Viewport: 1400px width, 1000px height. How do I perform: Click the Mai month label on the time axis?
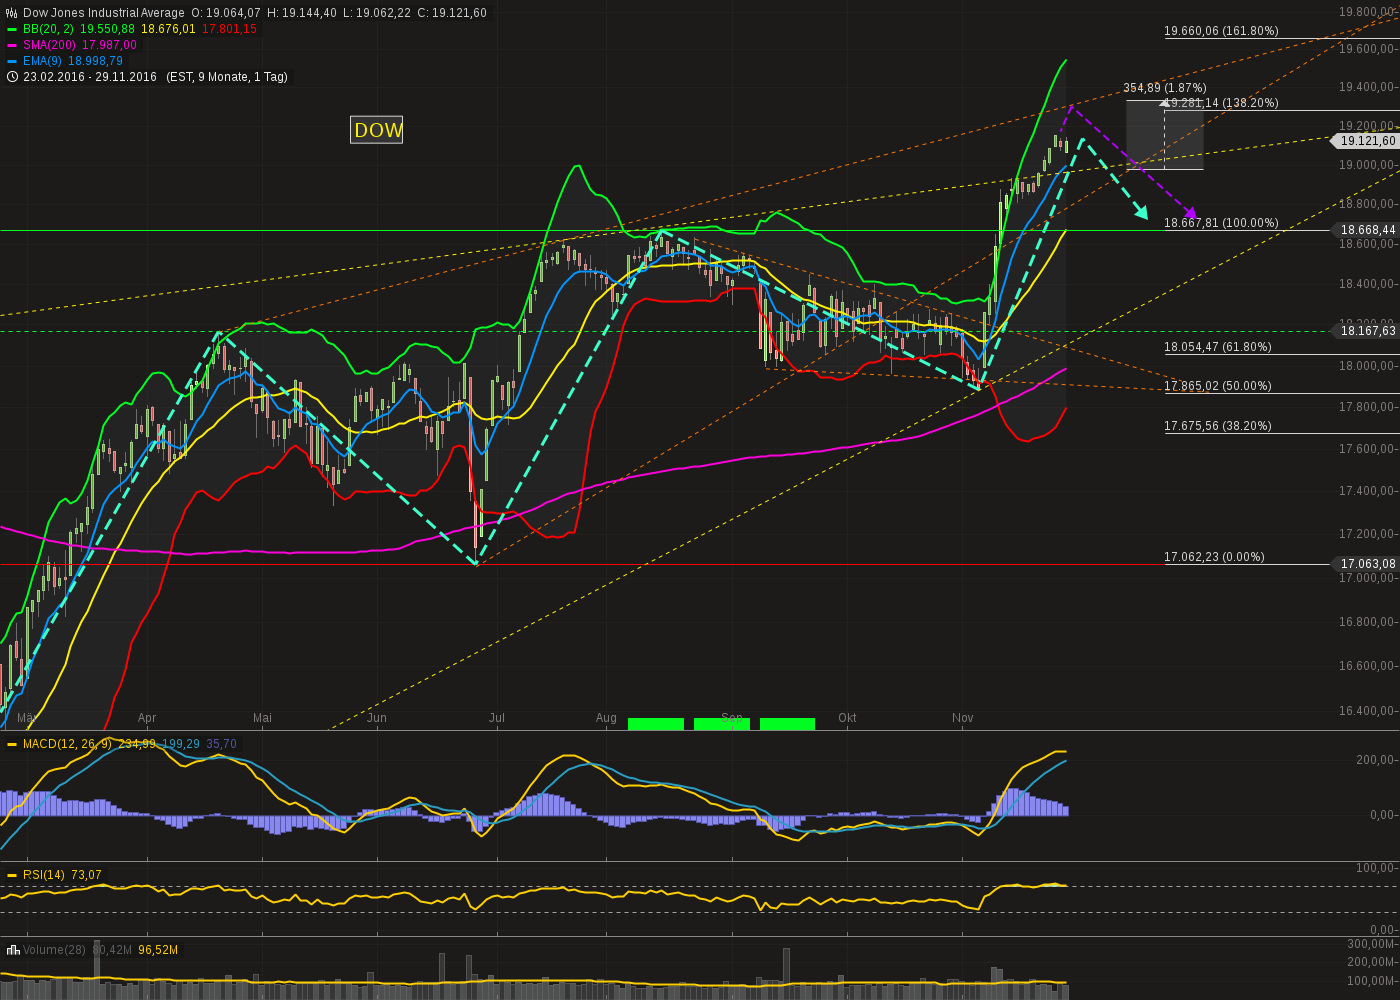[263, 718]
